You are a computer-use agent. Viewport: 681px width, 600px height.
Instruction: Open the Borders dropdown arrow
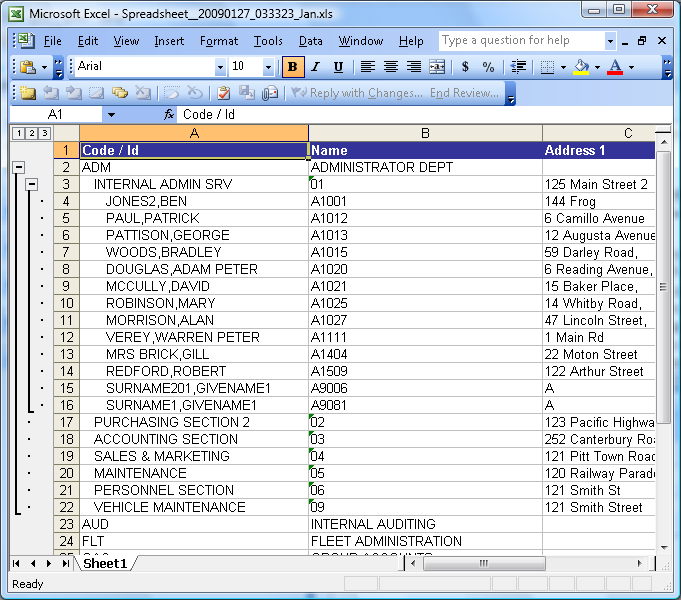[563, 67]
